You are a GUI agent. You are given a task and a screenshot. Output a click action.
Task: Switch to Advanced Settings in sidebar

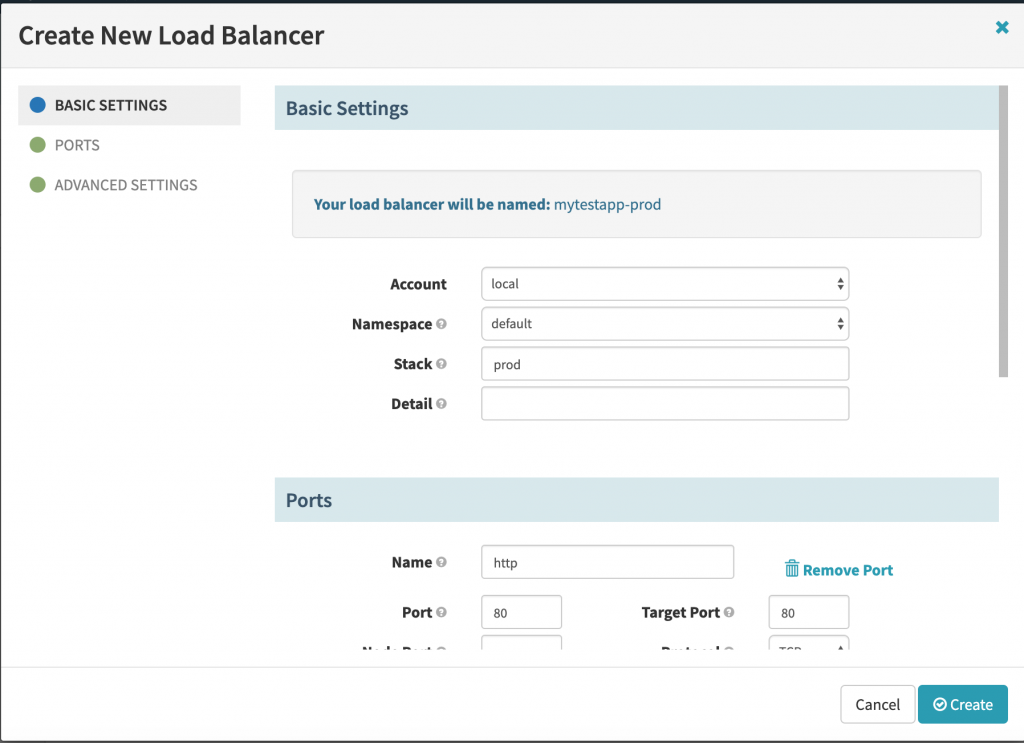pos(125,185)
